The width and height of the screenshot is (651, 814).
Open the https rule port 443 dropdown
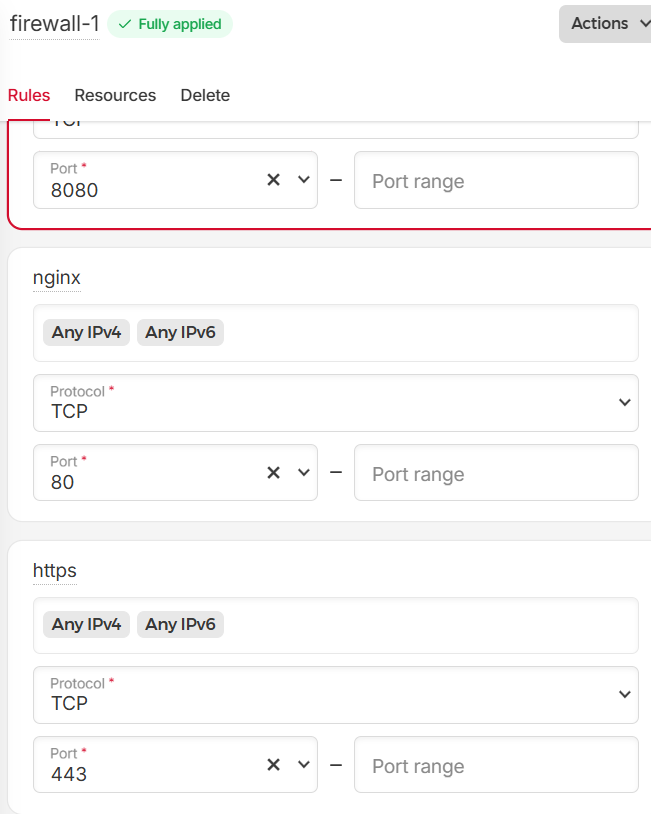[304, 765]
